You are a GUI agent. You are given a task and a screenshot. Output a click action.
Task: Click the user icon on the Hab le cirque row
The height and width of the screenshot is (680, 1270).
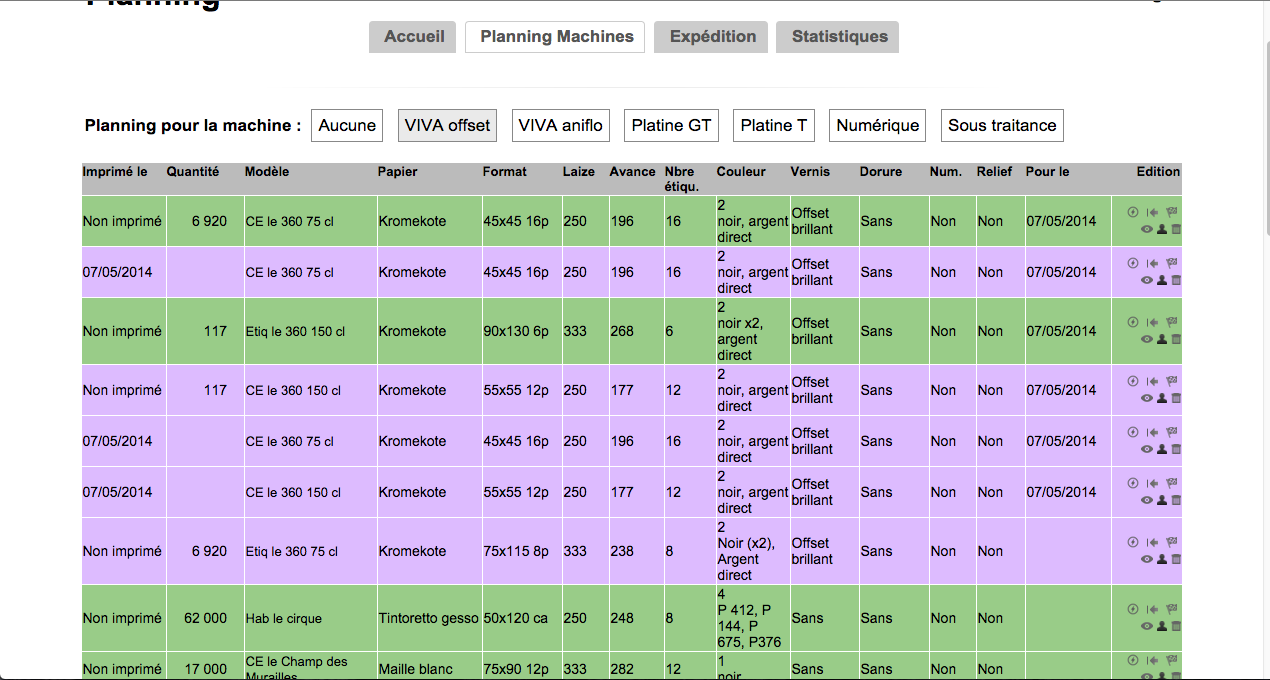click(1161, 626)
